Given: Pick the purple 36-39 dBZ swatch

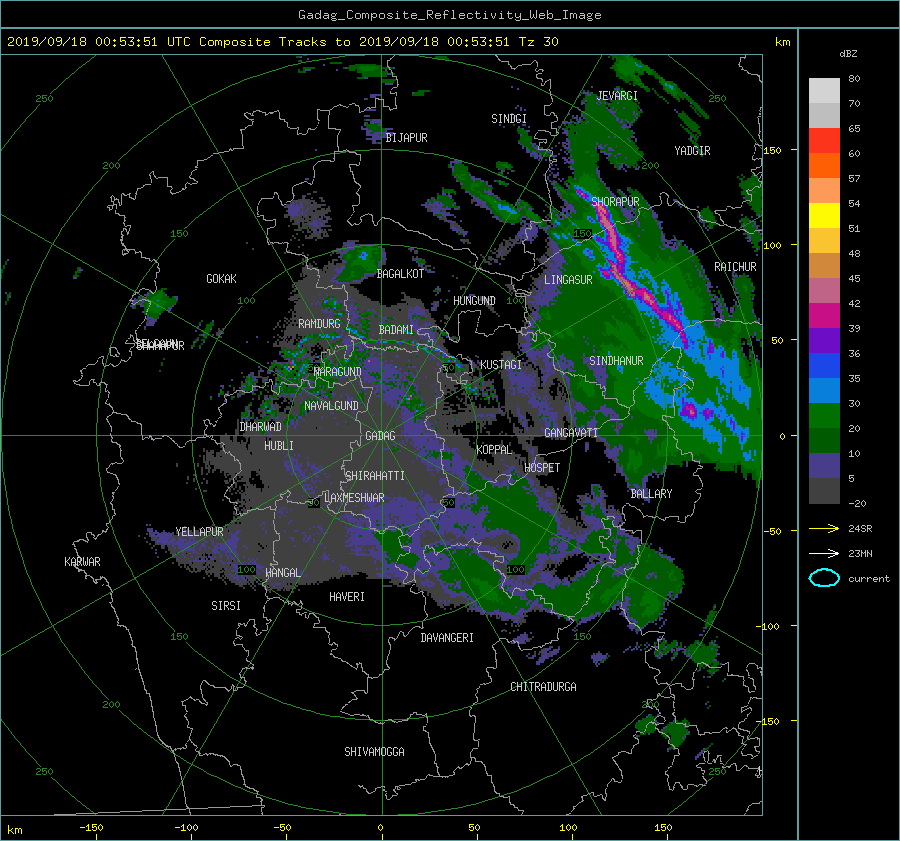Looking at the screenshot, I should (x=824, y=341).
